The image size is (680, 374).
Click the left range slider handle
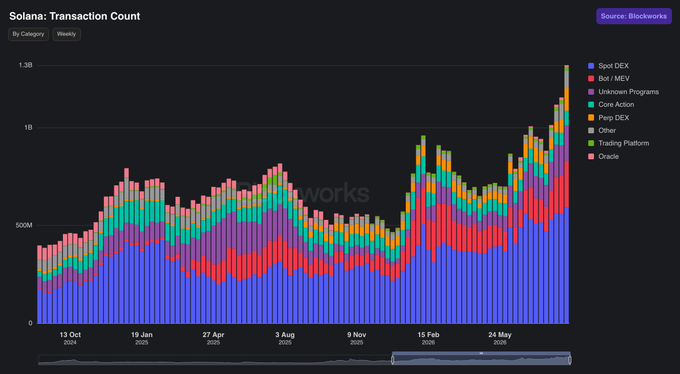click(393, 360)
